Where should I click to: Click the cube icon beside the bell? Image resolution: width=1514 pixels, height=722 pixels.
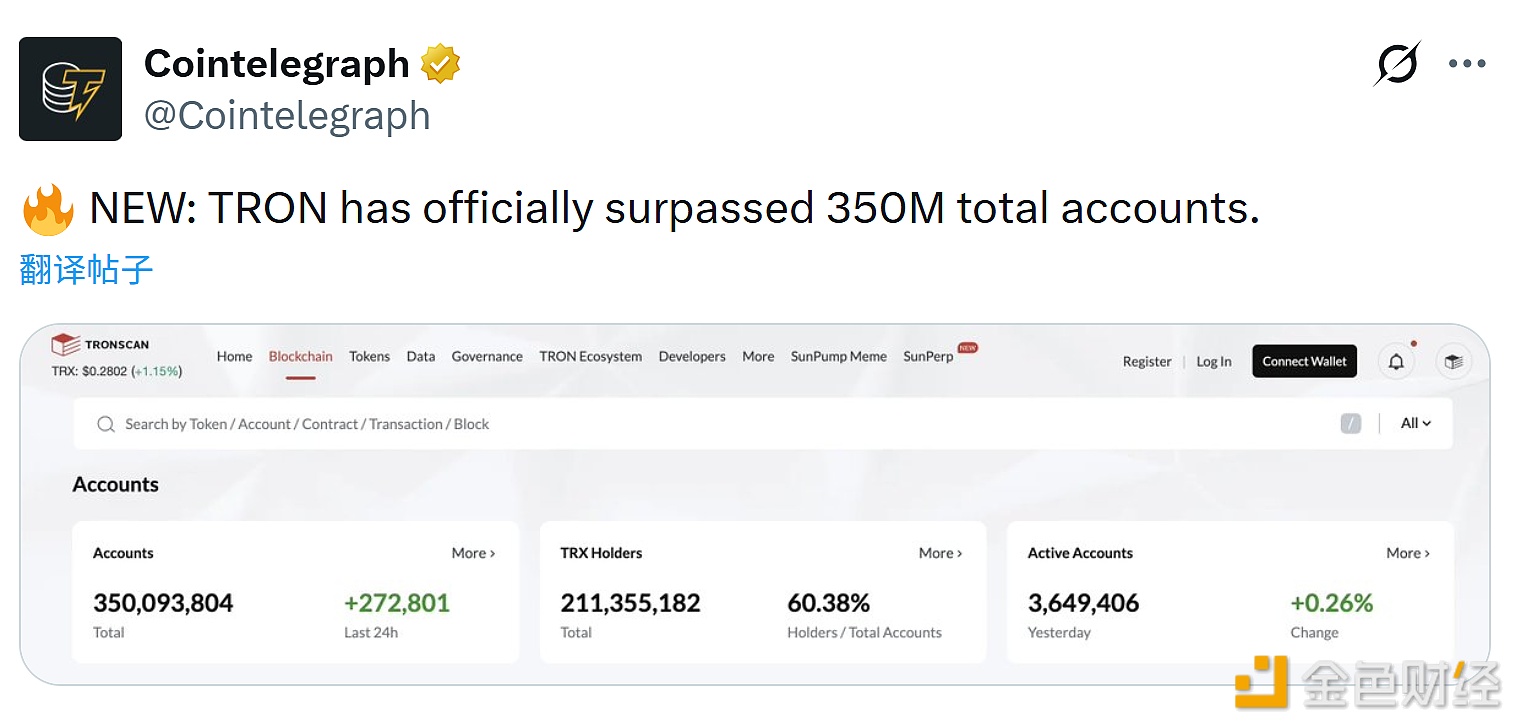coord(1453,362)
